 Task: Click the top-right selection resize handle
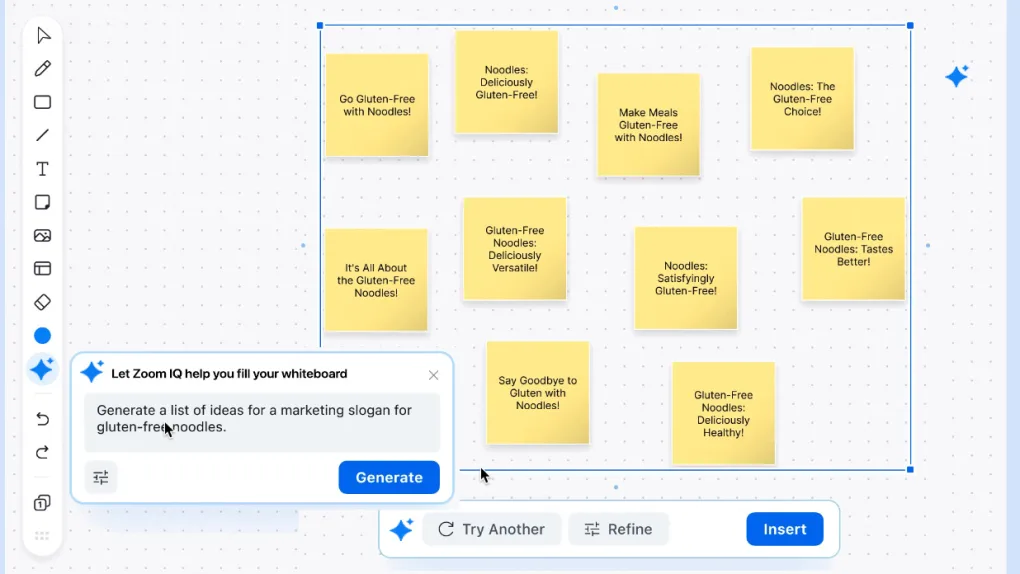pyautogui.click(x=910, y=25)
